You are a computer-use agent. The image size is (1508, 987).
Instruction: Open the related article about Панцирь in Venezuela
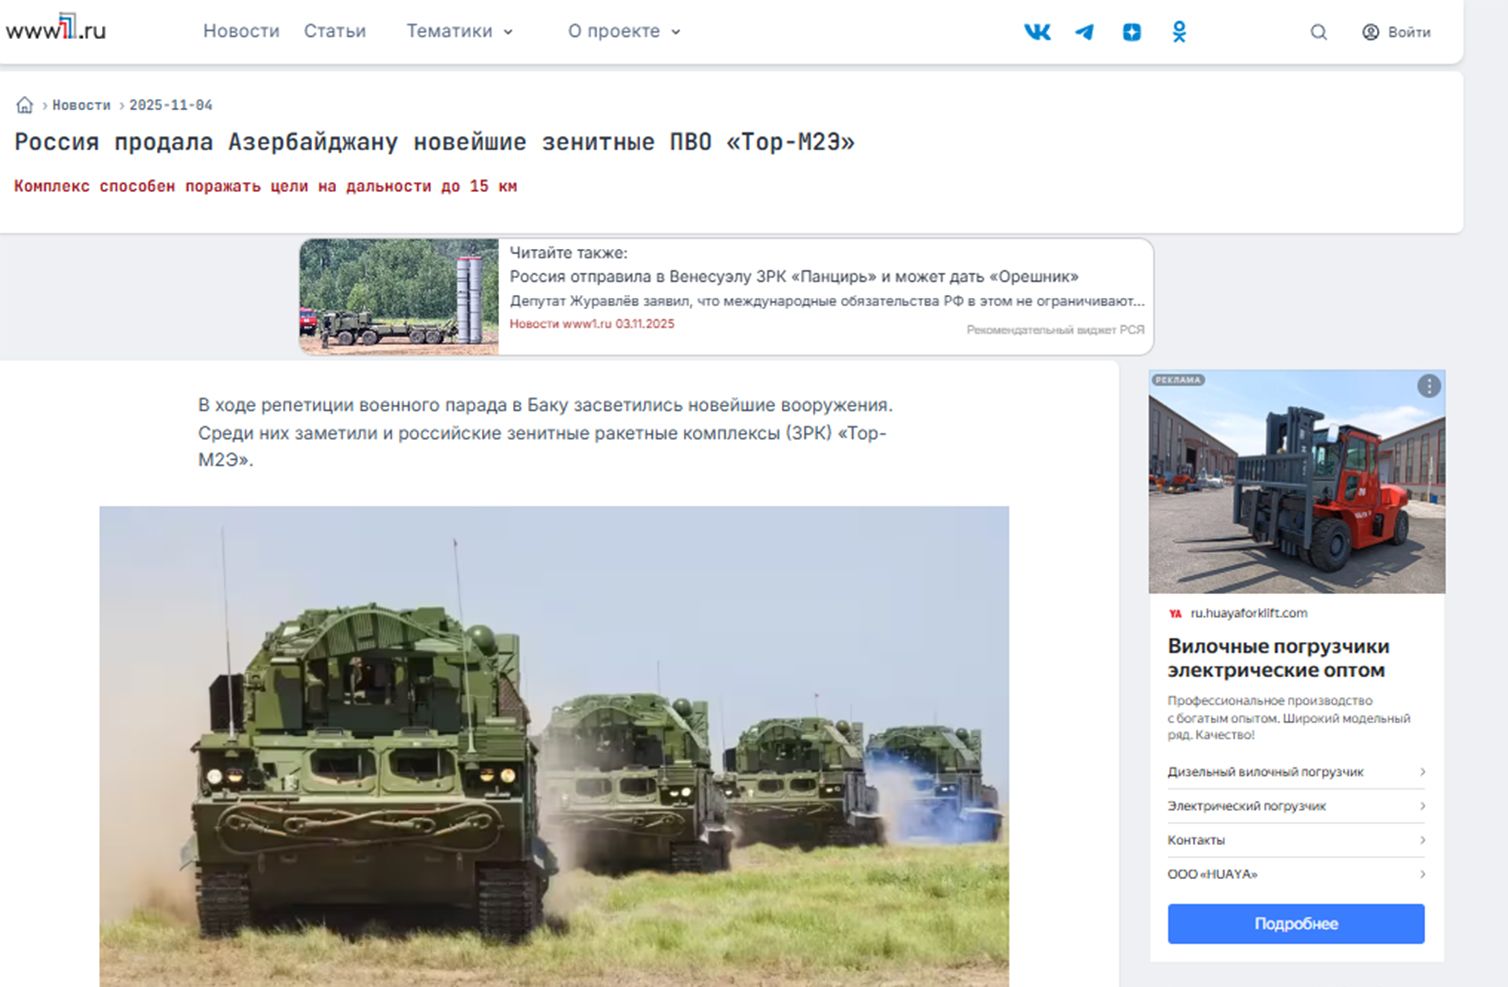click(793, 277)
